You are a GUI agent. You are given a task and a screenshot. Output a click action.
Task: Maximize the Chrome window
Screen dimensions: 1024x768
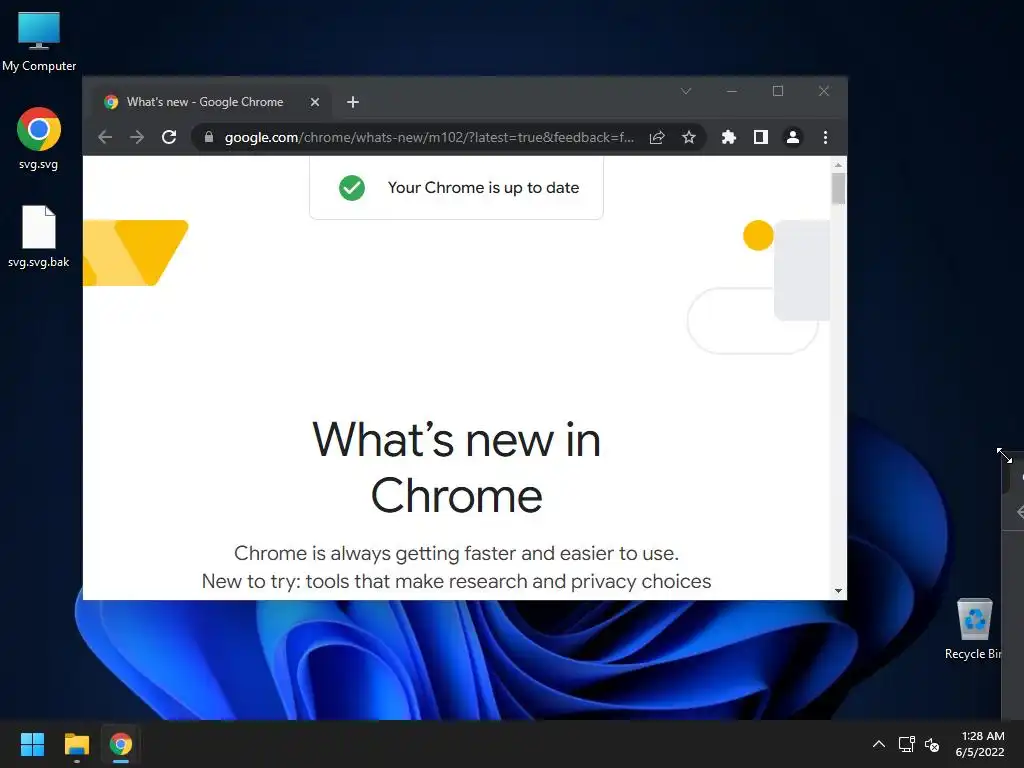778,91
